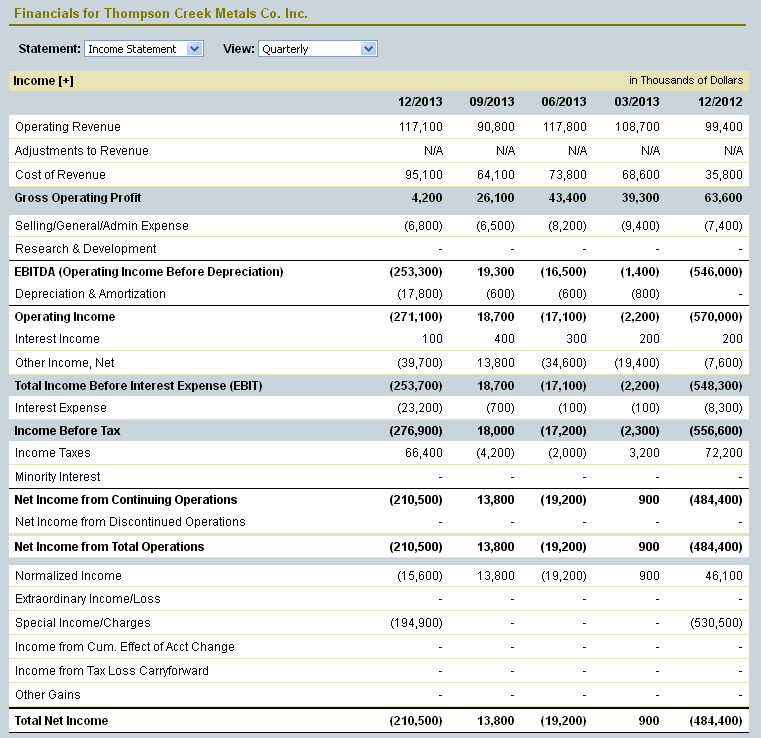
Task: Click the Extraordinary Income/Loss label
Action: tap(88, 599)
